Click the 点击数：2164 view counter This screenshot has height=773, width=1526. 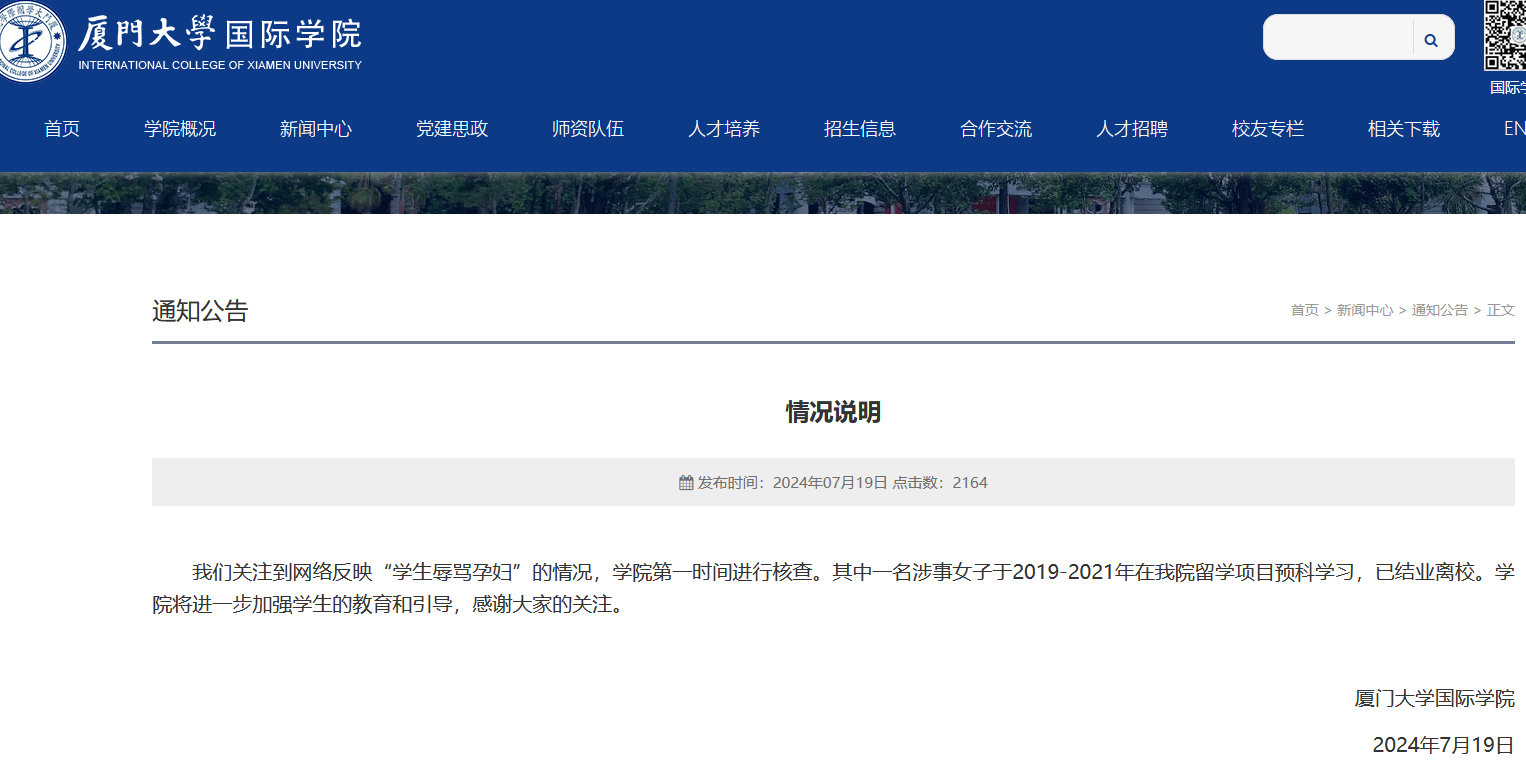(940, 483)
